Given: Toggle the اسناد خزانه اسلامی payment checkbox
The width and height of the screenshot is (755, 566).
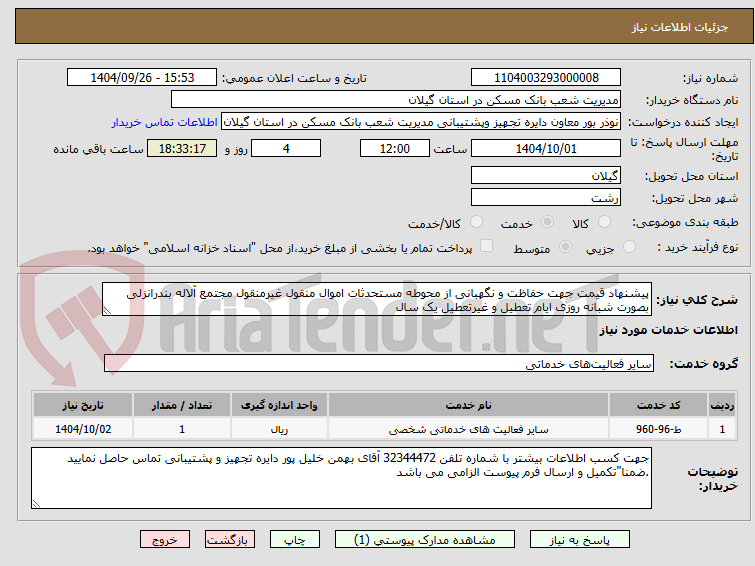Looking at the screenshot, I should 487,246.
